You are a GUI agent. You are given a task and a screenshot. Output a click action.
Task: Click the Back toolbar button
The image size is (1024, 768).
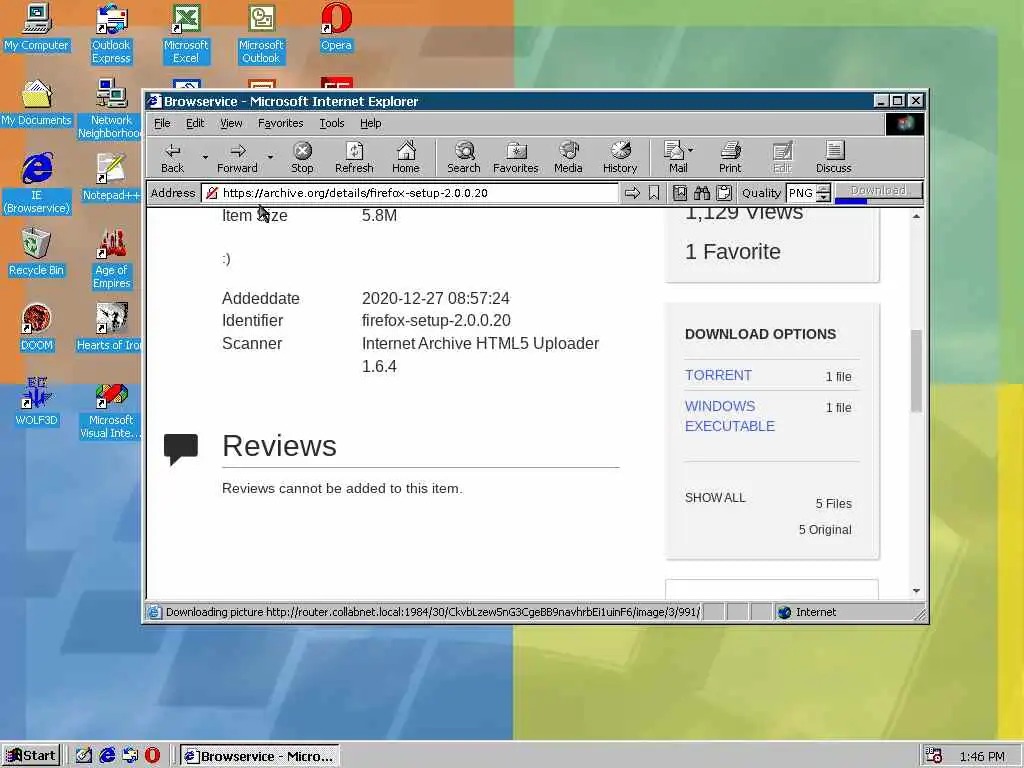(x=172, y=157)
